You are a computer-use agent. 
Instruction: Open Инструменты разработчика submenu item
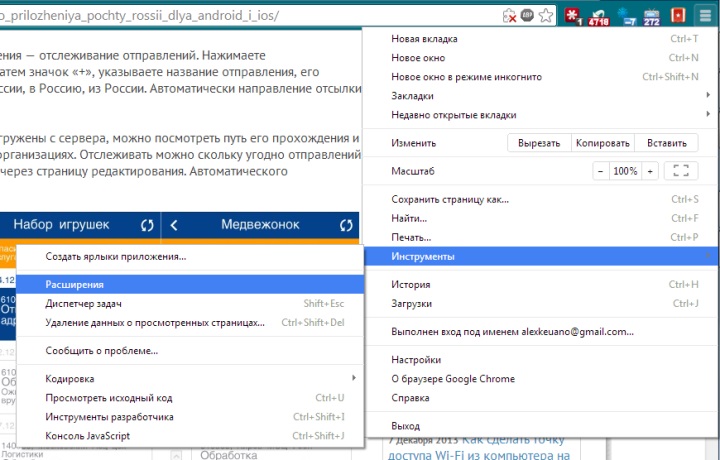[190, 417]
